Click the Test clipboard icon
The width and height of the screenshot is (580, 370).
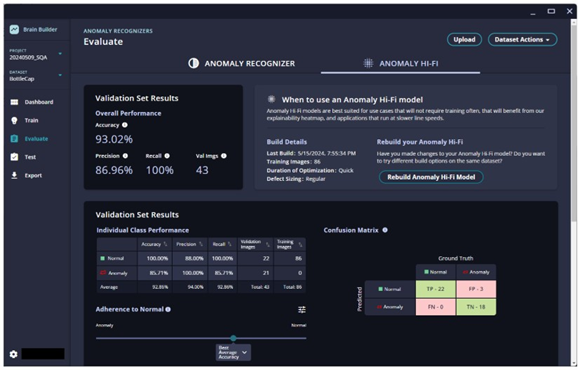(x=14, y=157)
